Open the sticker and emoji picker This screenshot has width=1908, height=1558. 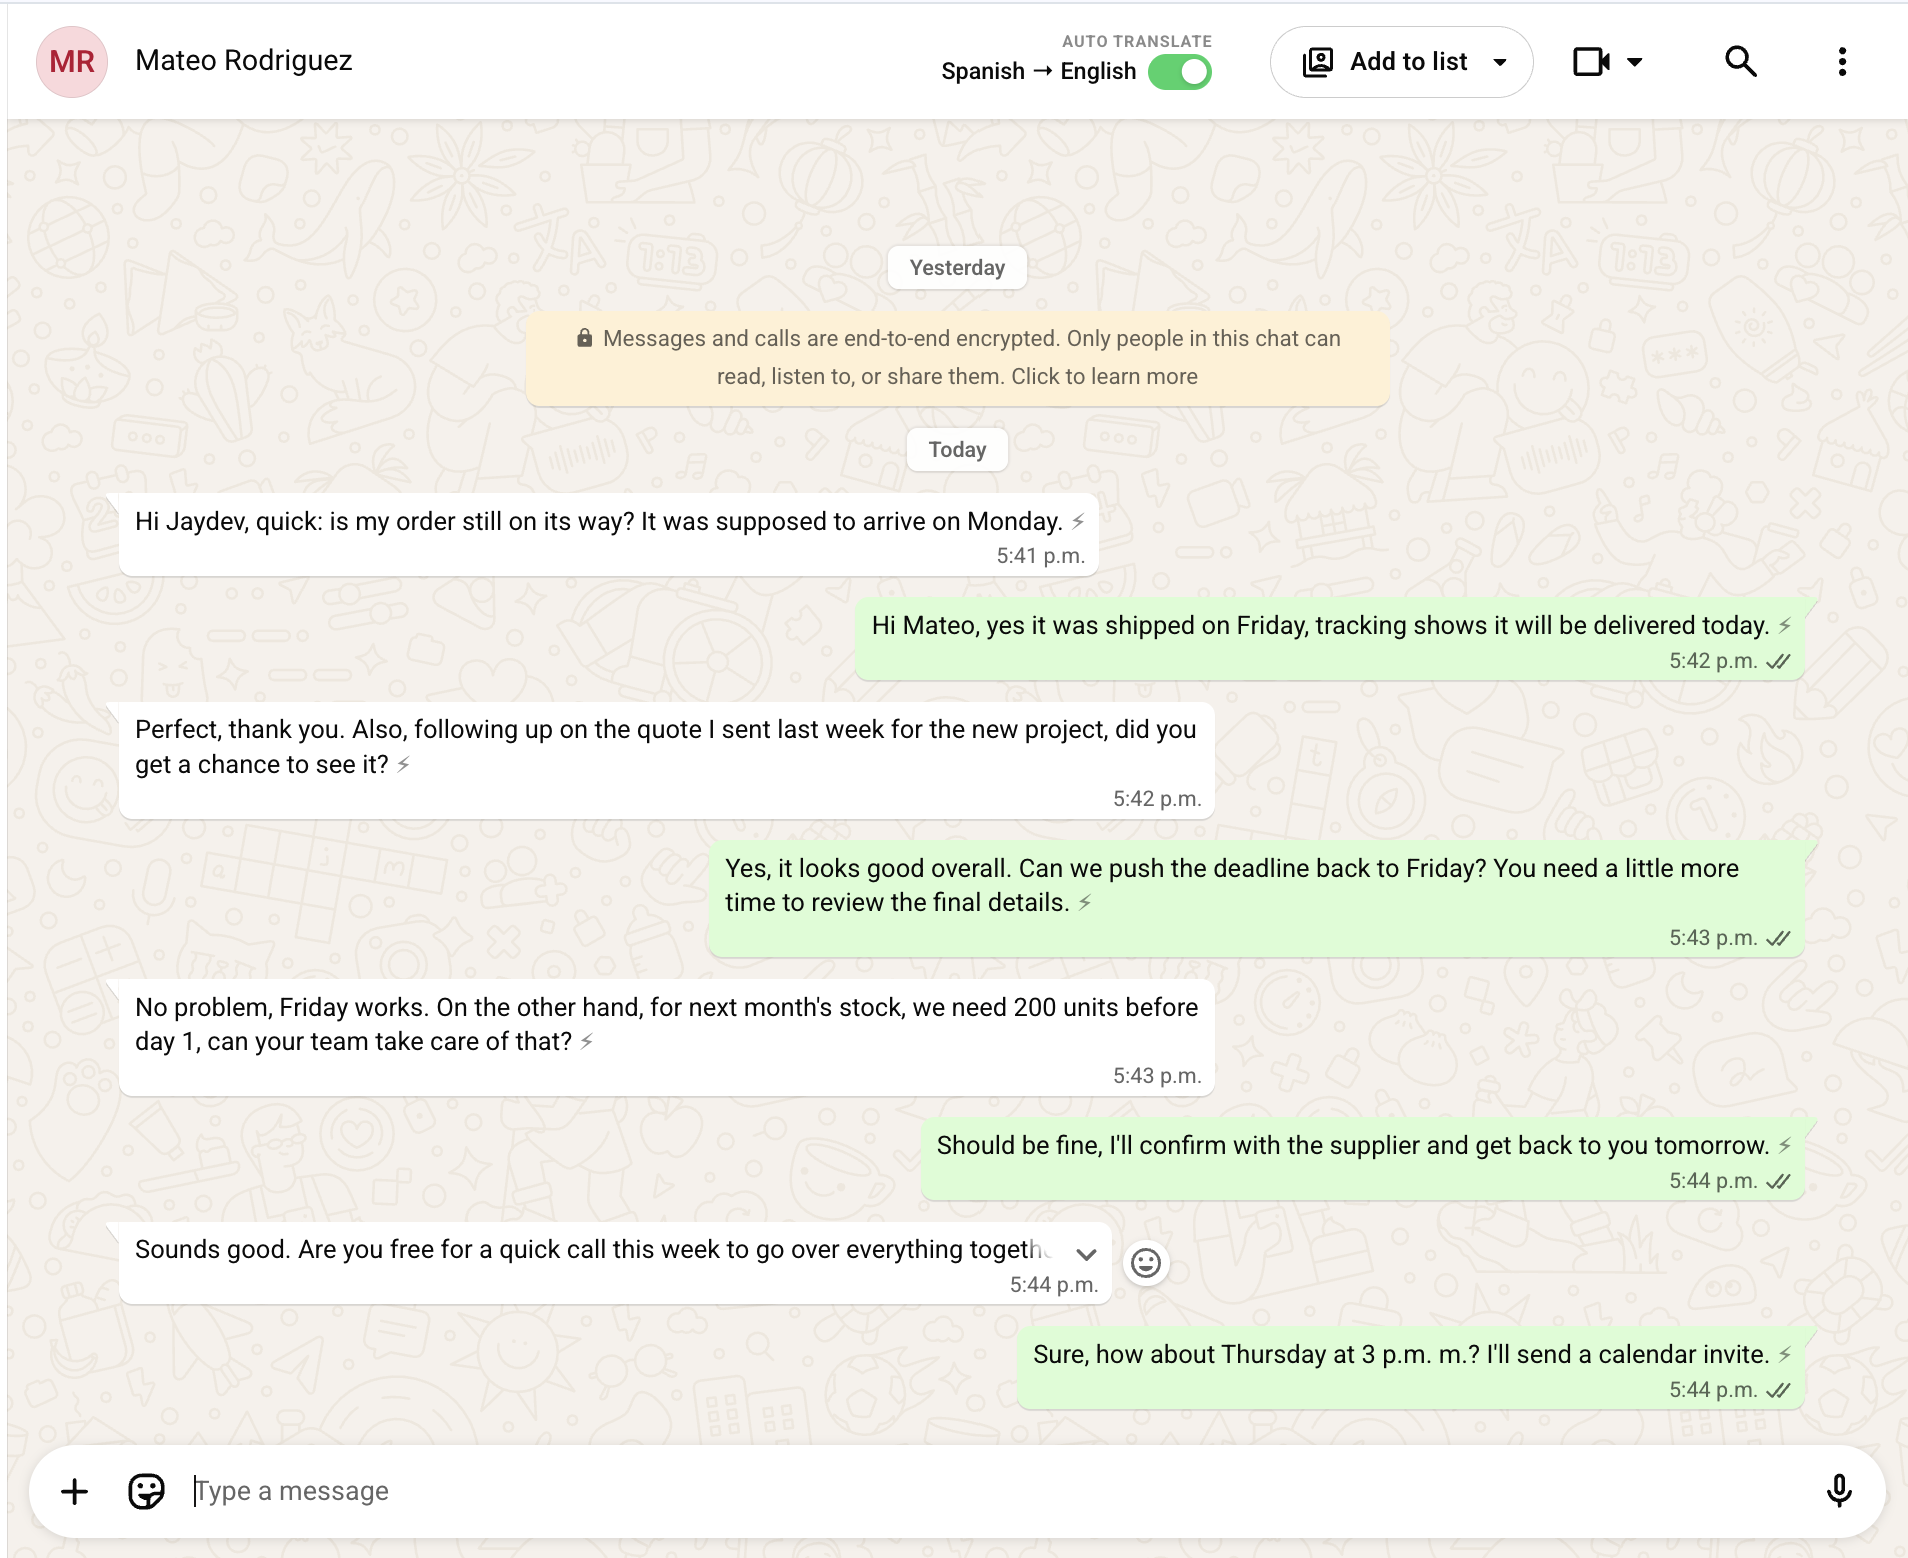pos(146,1492)
